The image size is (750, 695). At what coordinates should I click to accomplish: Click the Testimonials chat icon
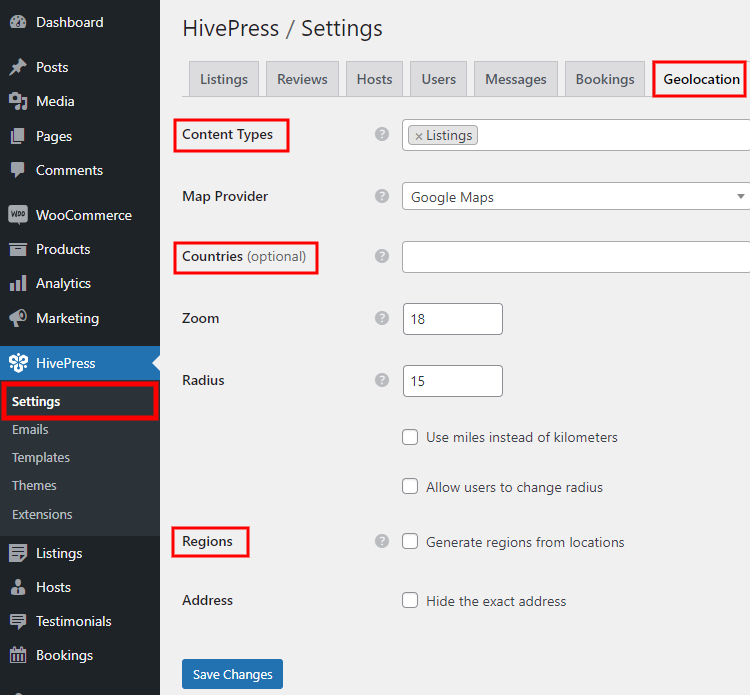coord(18,621)
